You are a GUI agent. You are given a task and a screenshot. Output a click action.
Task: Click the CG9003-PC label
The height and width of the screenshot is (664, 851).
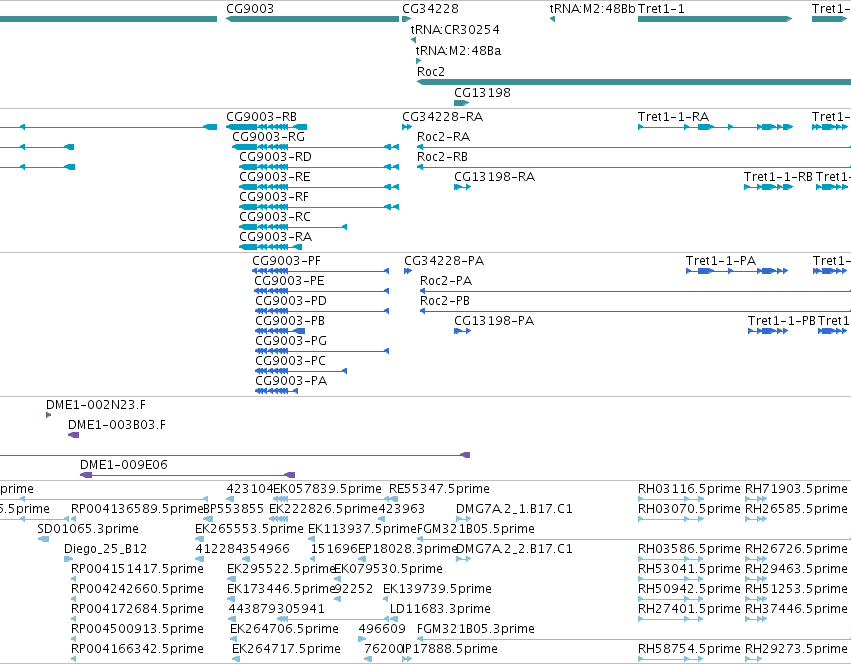[x=291, y=361]
